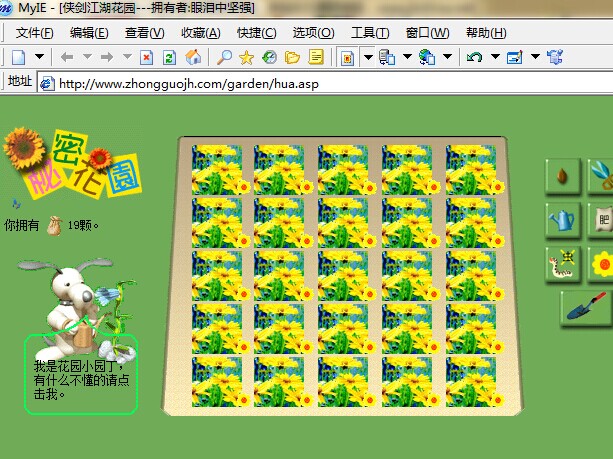This screenshot has width=613, height=459.
Task: Click the cascading windows toolbar icon
Action: point(555,57)
